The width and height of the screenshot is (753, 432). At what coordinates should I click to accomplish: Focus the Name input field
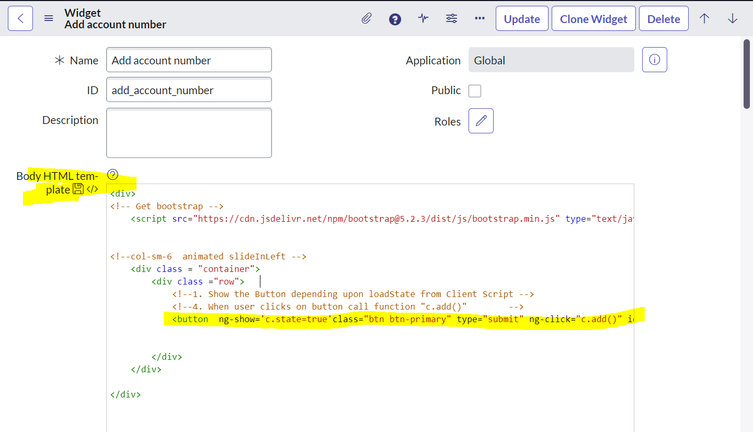[x=189, y=60]
